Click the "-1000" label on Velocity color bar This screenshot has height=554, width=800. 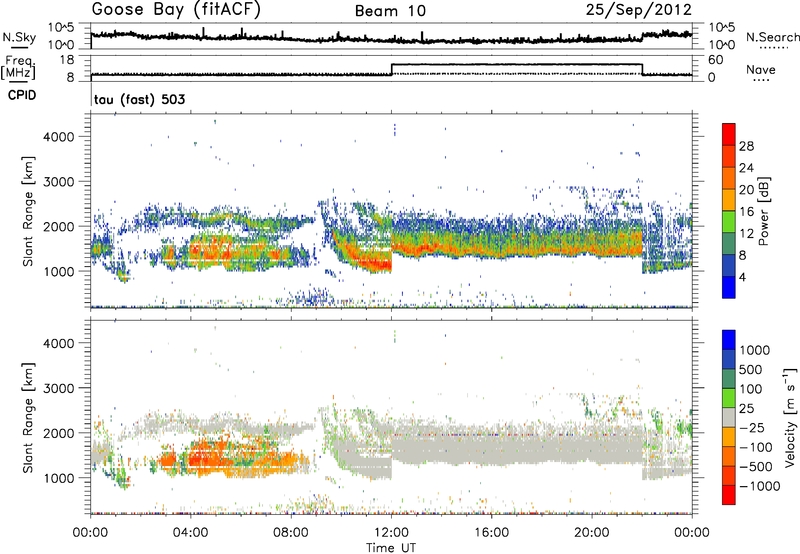(760, 486)
